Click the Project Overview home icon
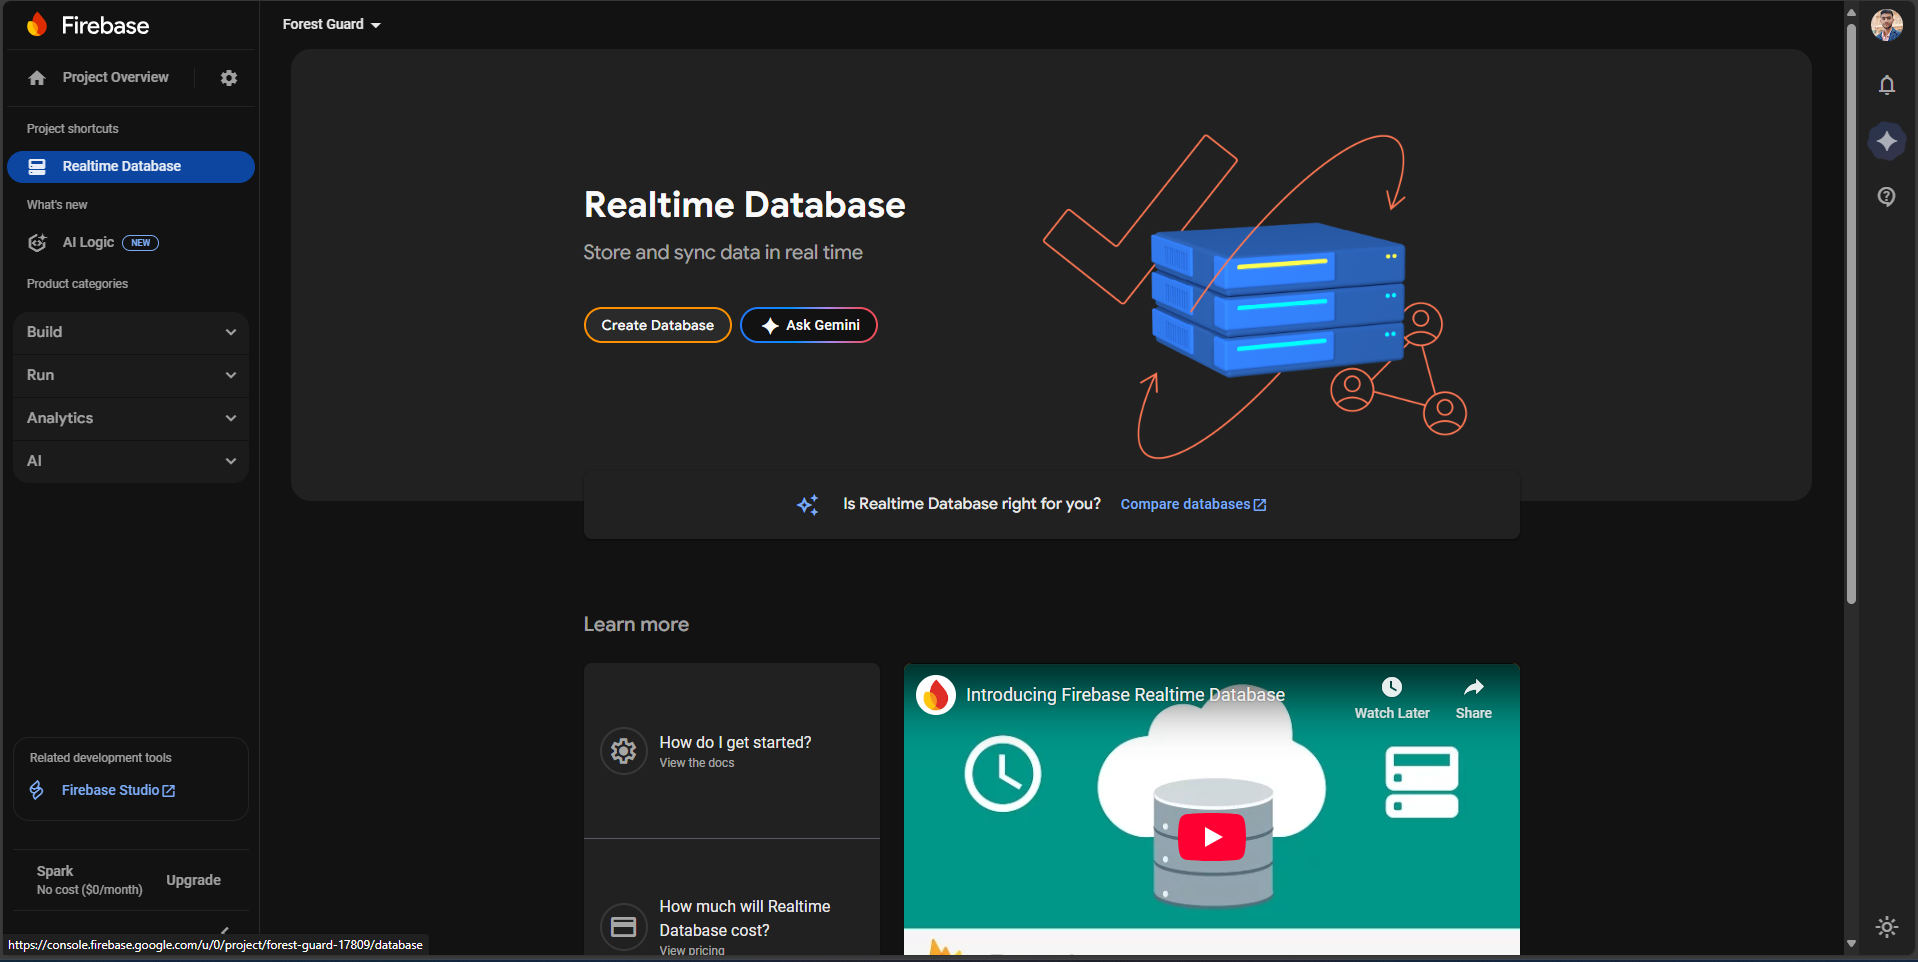This screenshot has height=962, width=1918. [x=37, y=78]
